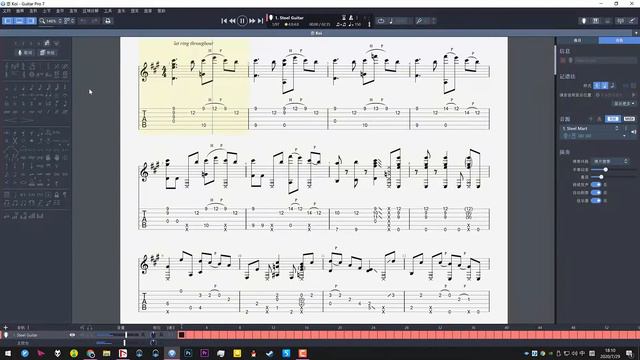The width and height of the screenshot is (640, 360).
Task: Click the page layout mode icon
Action: (x=67, y=21)
